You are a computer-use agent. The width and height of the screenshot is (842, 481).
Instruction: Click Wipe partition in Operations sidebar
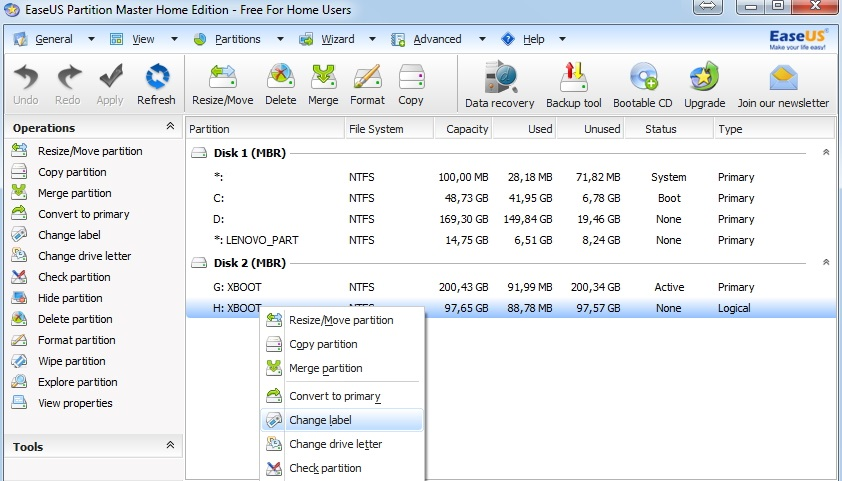click(x=71, y=361)
